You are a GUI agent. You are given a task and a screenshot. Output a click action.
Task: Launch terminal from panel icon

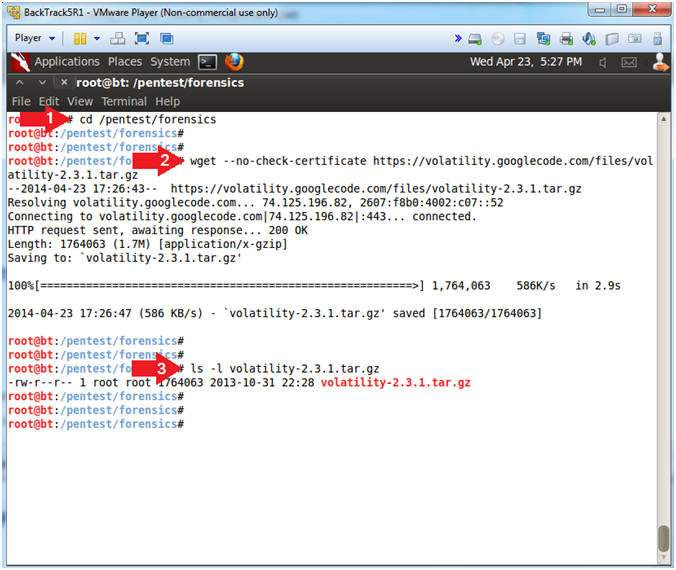[207, 63]
